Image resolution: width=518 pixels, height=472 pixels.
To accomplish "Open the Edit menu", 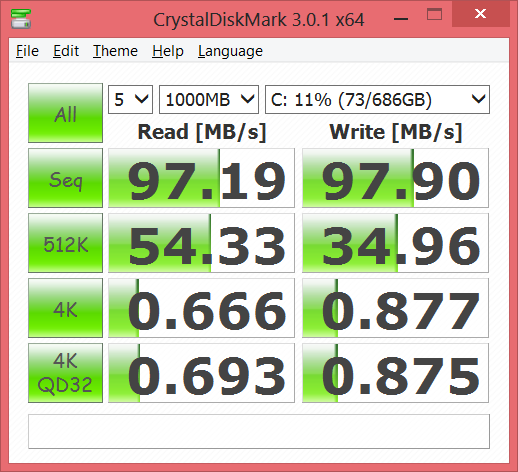I will [x=66, y=51].
